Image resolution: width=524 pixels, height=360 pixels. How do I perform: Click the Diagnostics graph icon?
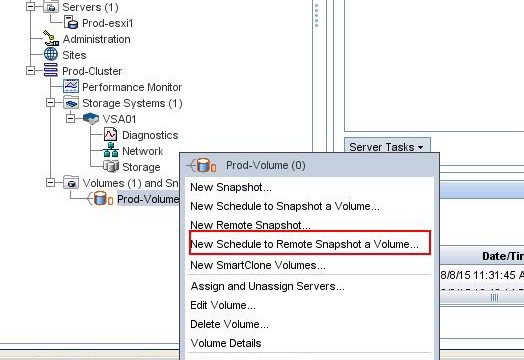pos(111,134)
